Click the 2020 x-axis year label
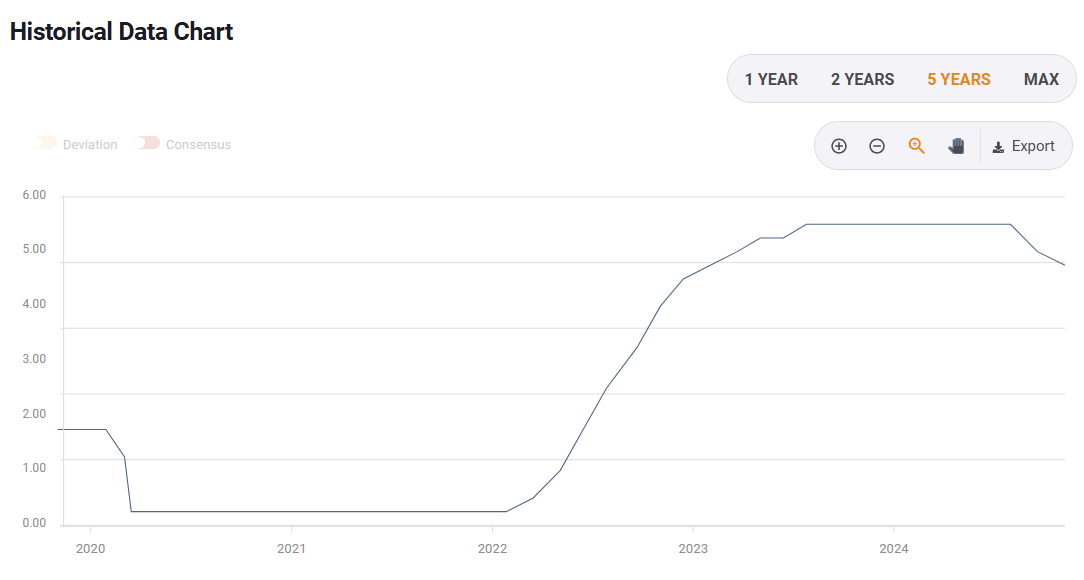The height and width of the screenshot is (580, 1084). (x=90, y=548)
